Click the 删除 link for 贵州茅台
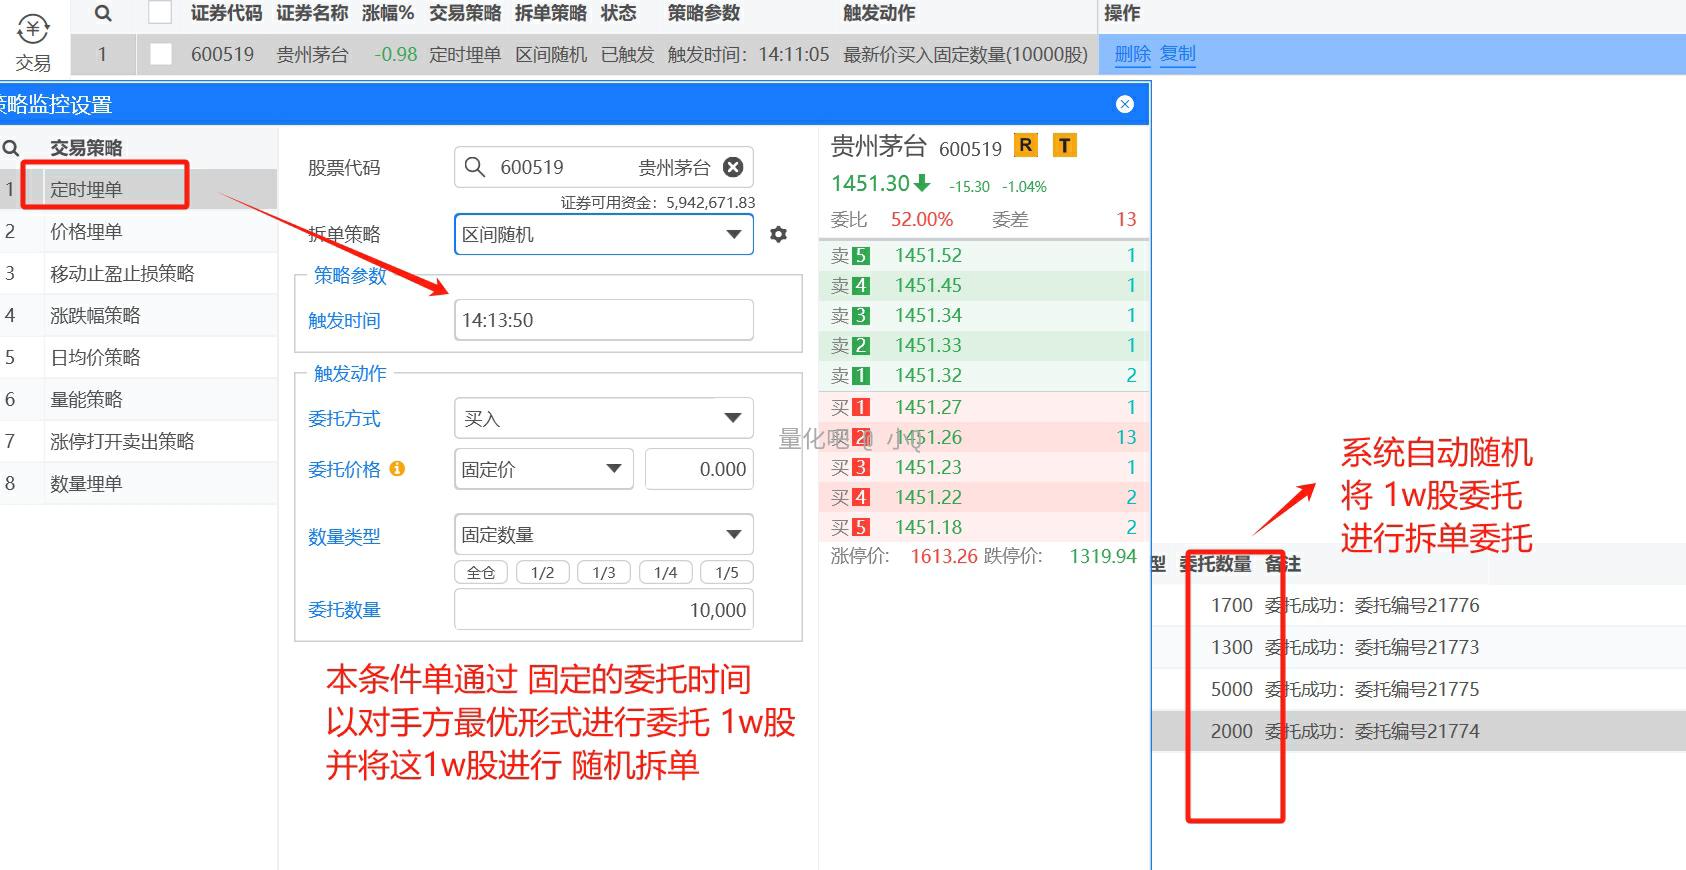This screenshot has width=1686, height=870. pyautogui.click(x=1132, y=54)
